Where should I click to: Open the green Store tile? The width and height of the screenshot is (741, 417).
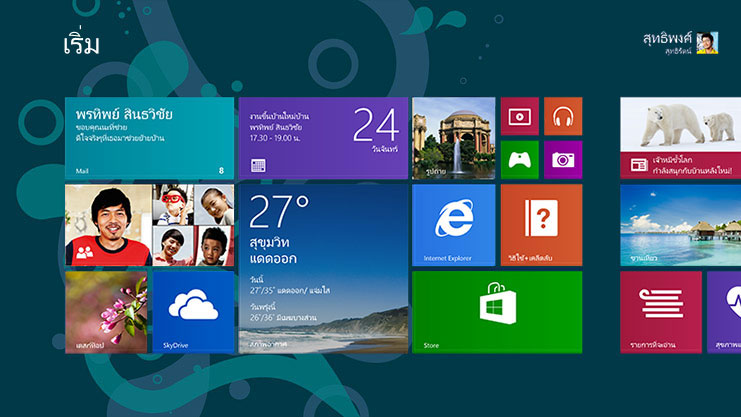496,311
